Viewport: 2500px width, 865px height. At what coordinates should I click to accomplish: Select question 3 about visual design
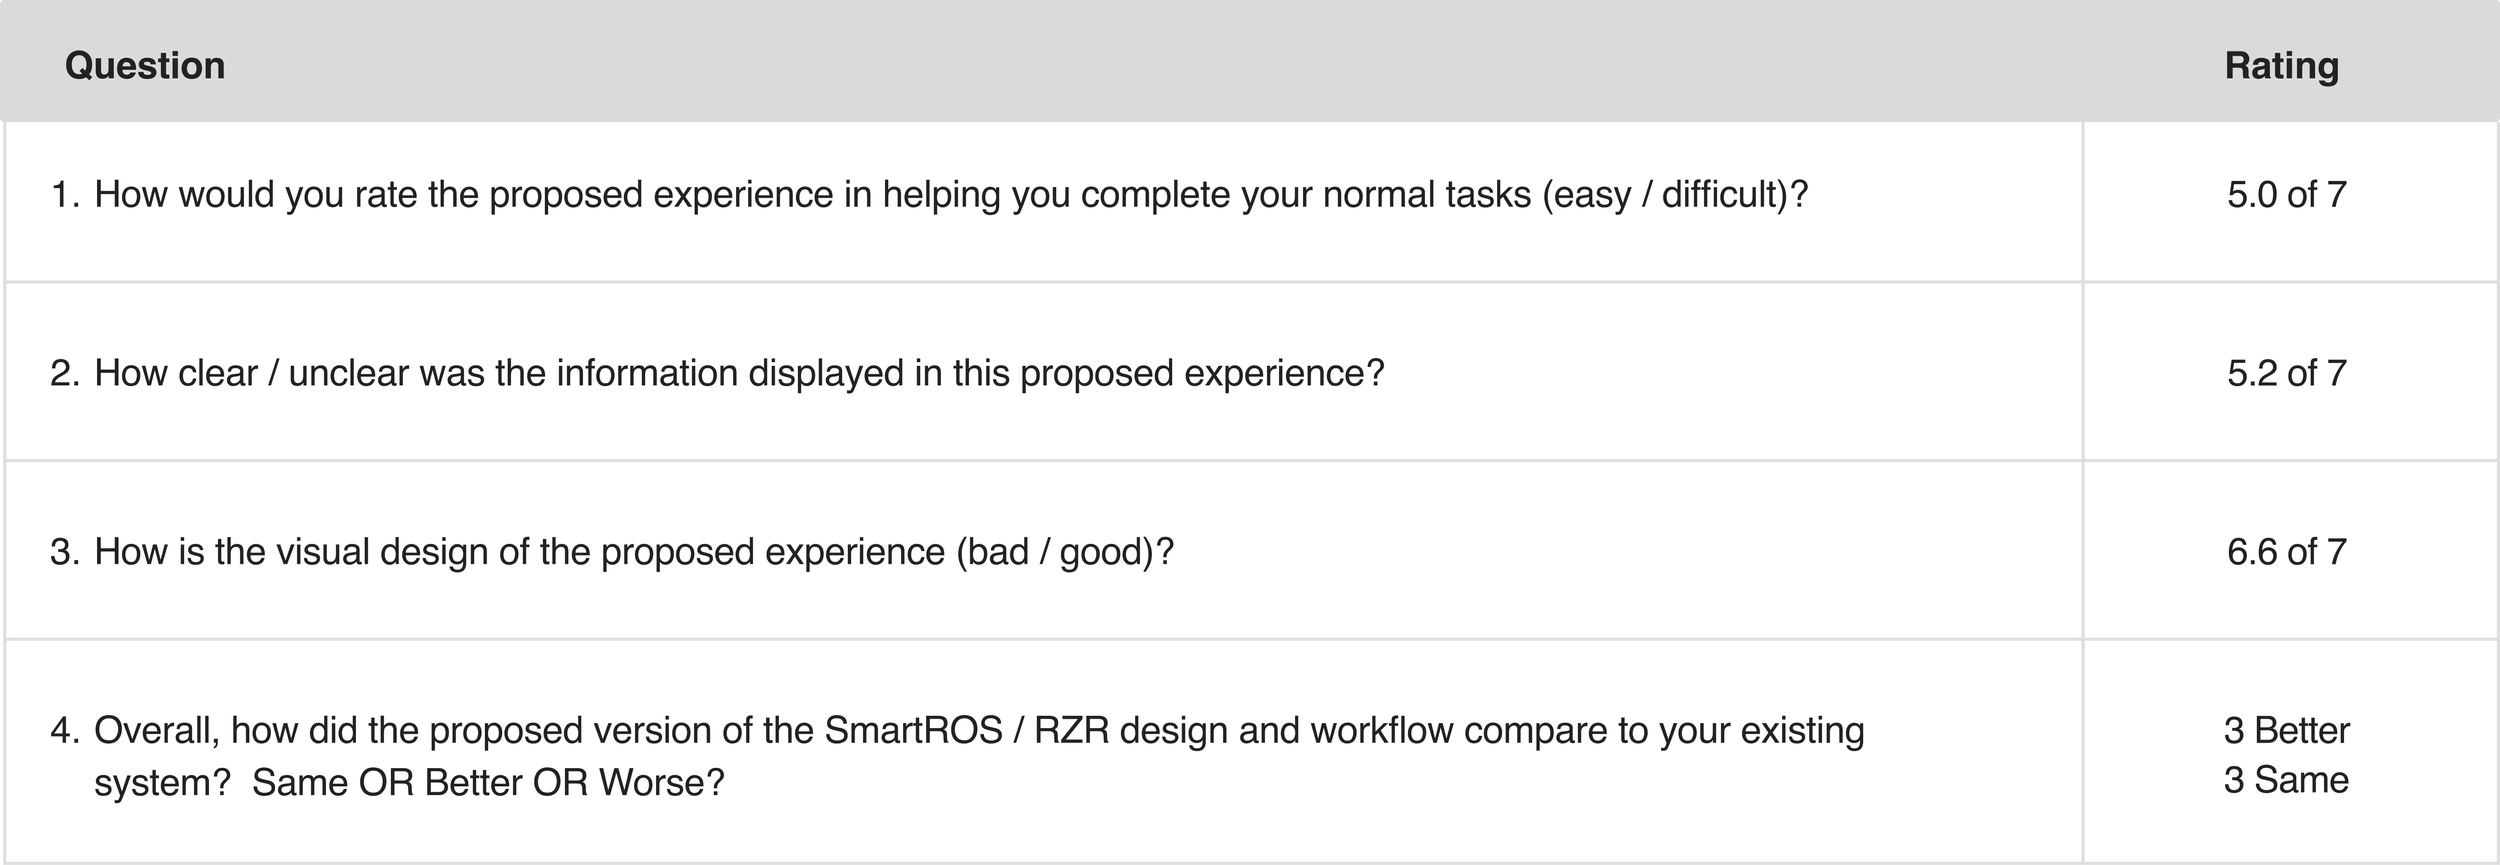pyautogui.click(x=633, y=552)
